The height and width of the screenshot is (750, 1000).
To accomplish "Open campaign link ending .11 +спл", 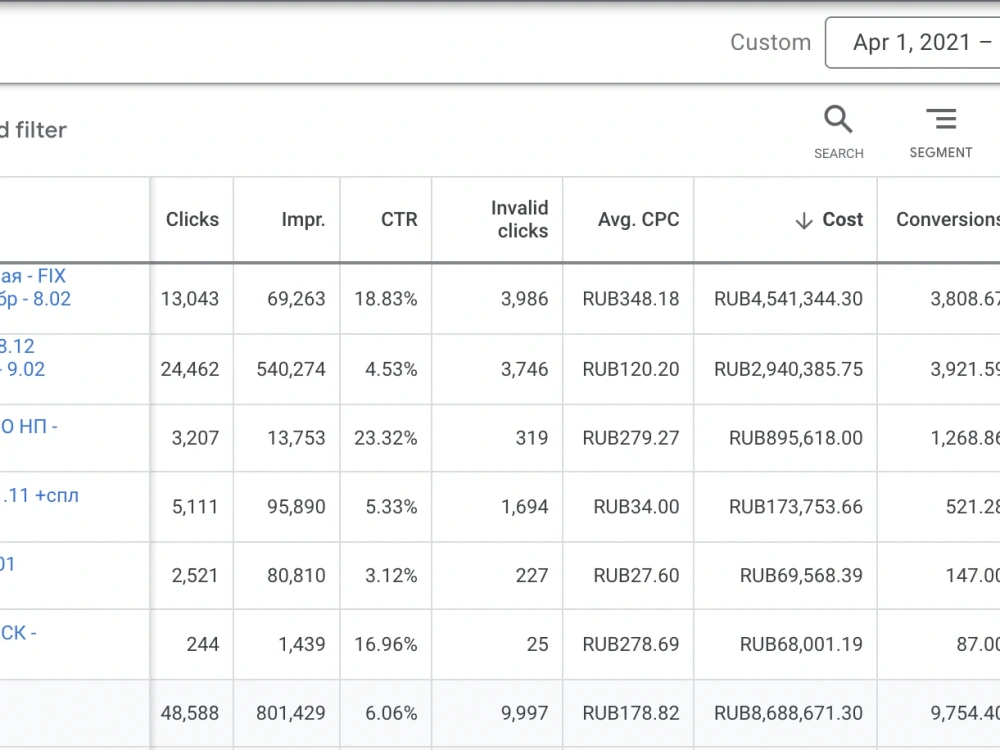I will tap(40, 495).
